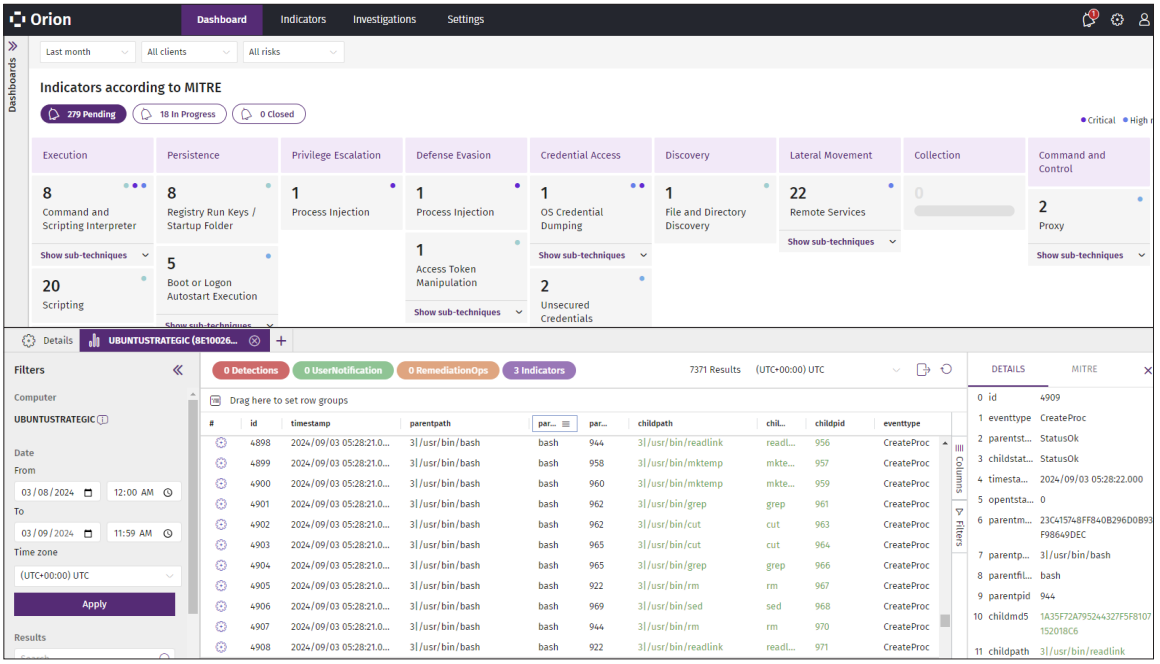Switch to the MITRE tab in side panel
The height and width of the screenshot is (664, 1160).
[1084, 369]
